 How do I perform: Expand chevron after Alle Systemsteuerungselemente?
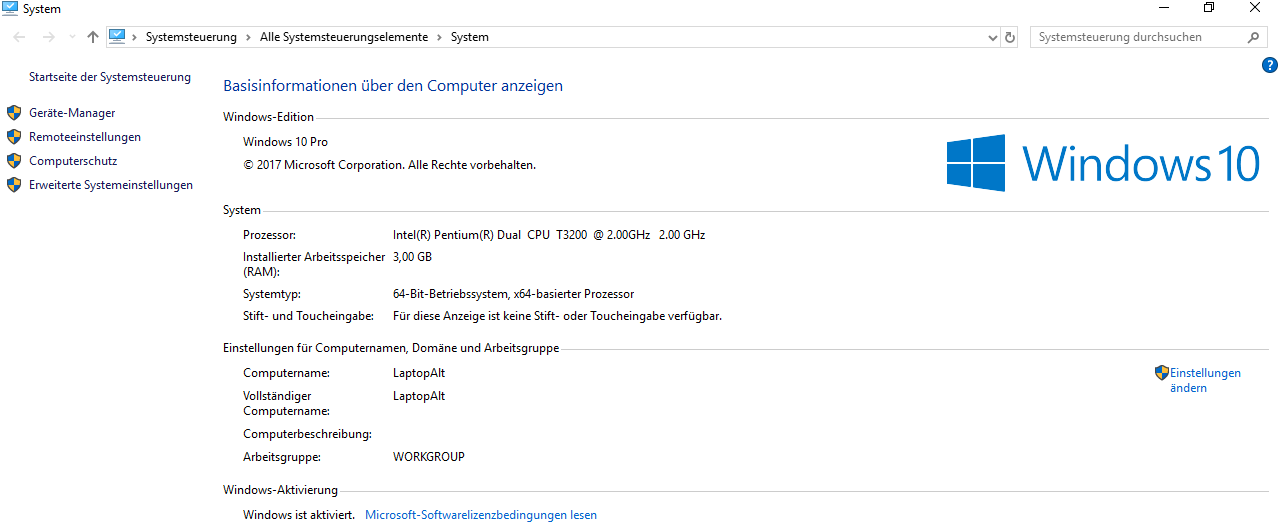pyautogui.click(x=438, y=37)
